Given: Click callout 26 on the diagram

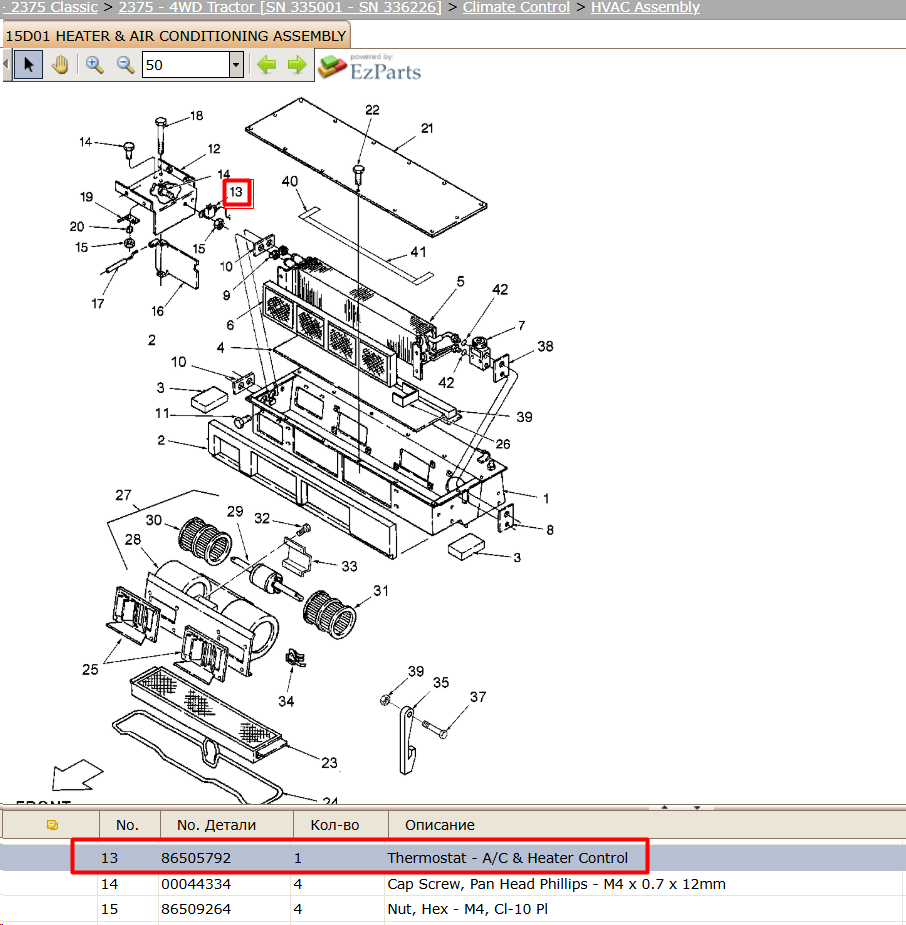Looking at the screenshot, I should point(503,444).
